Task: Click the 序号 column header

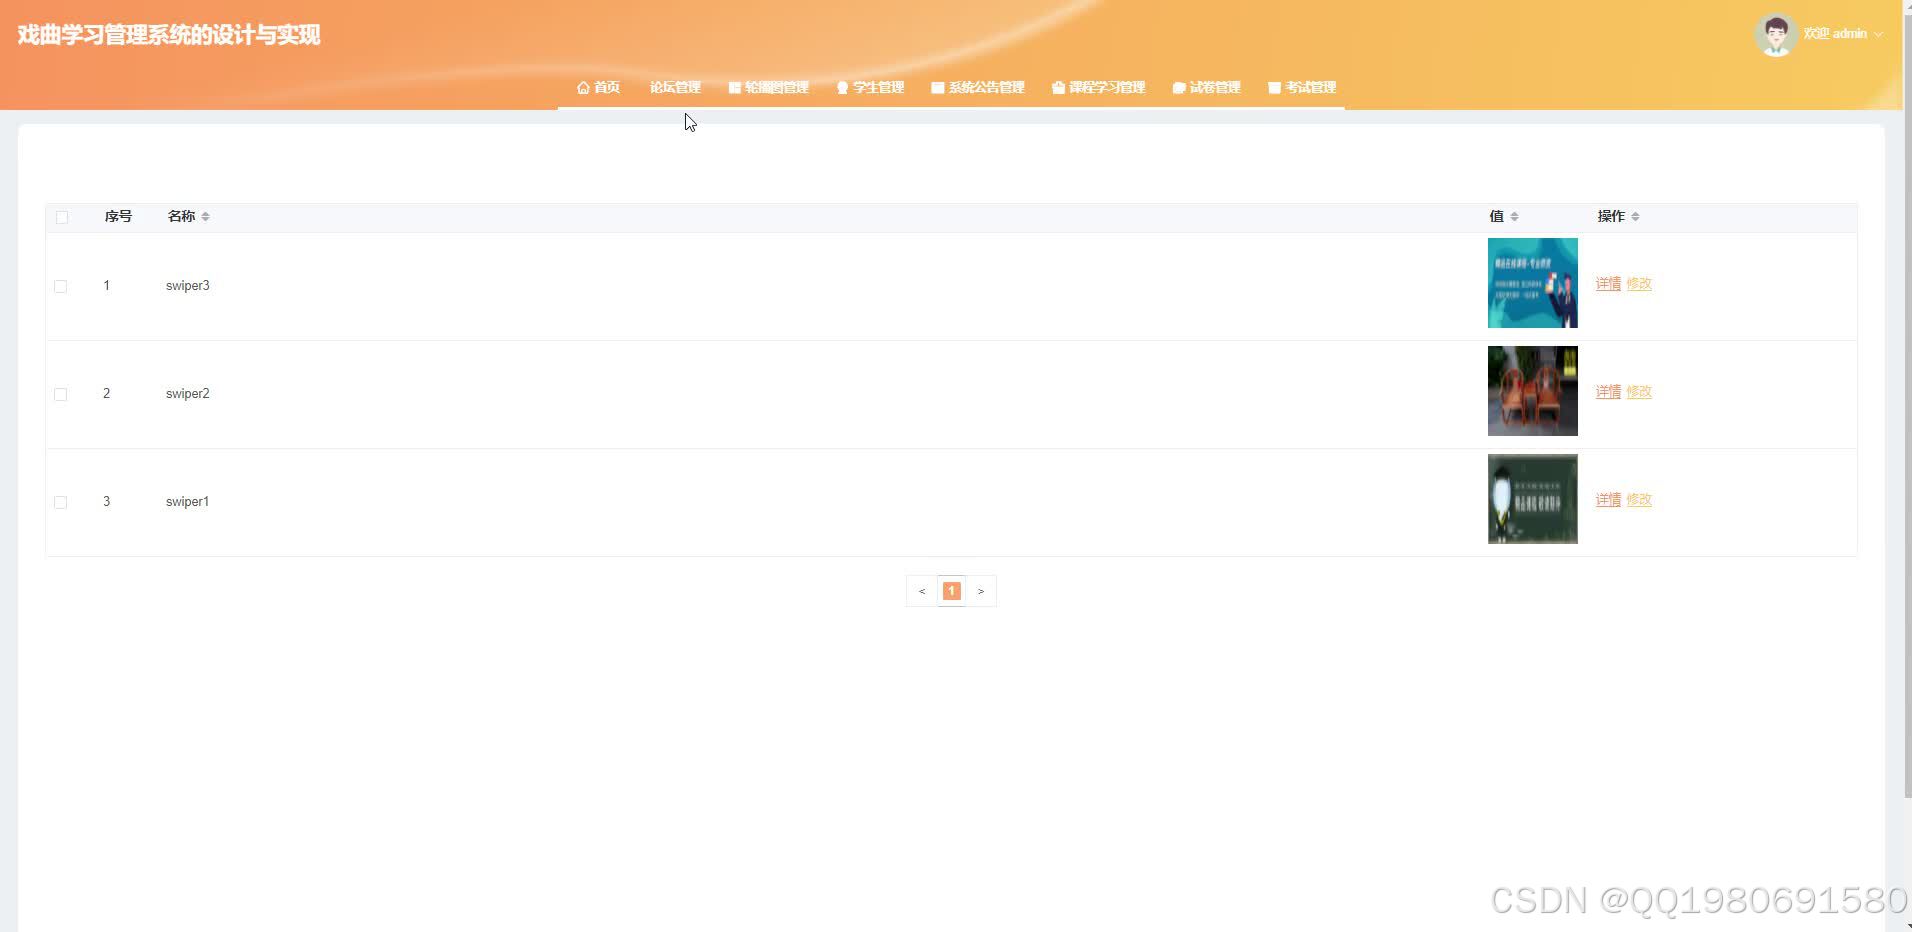Action: 118,216
